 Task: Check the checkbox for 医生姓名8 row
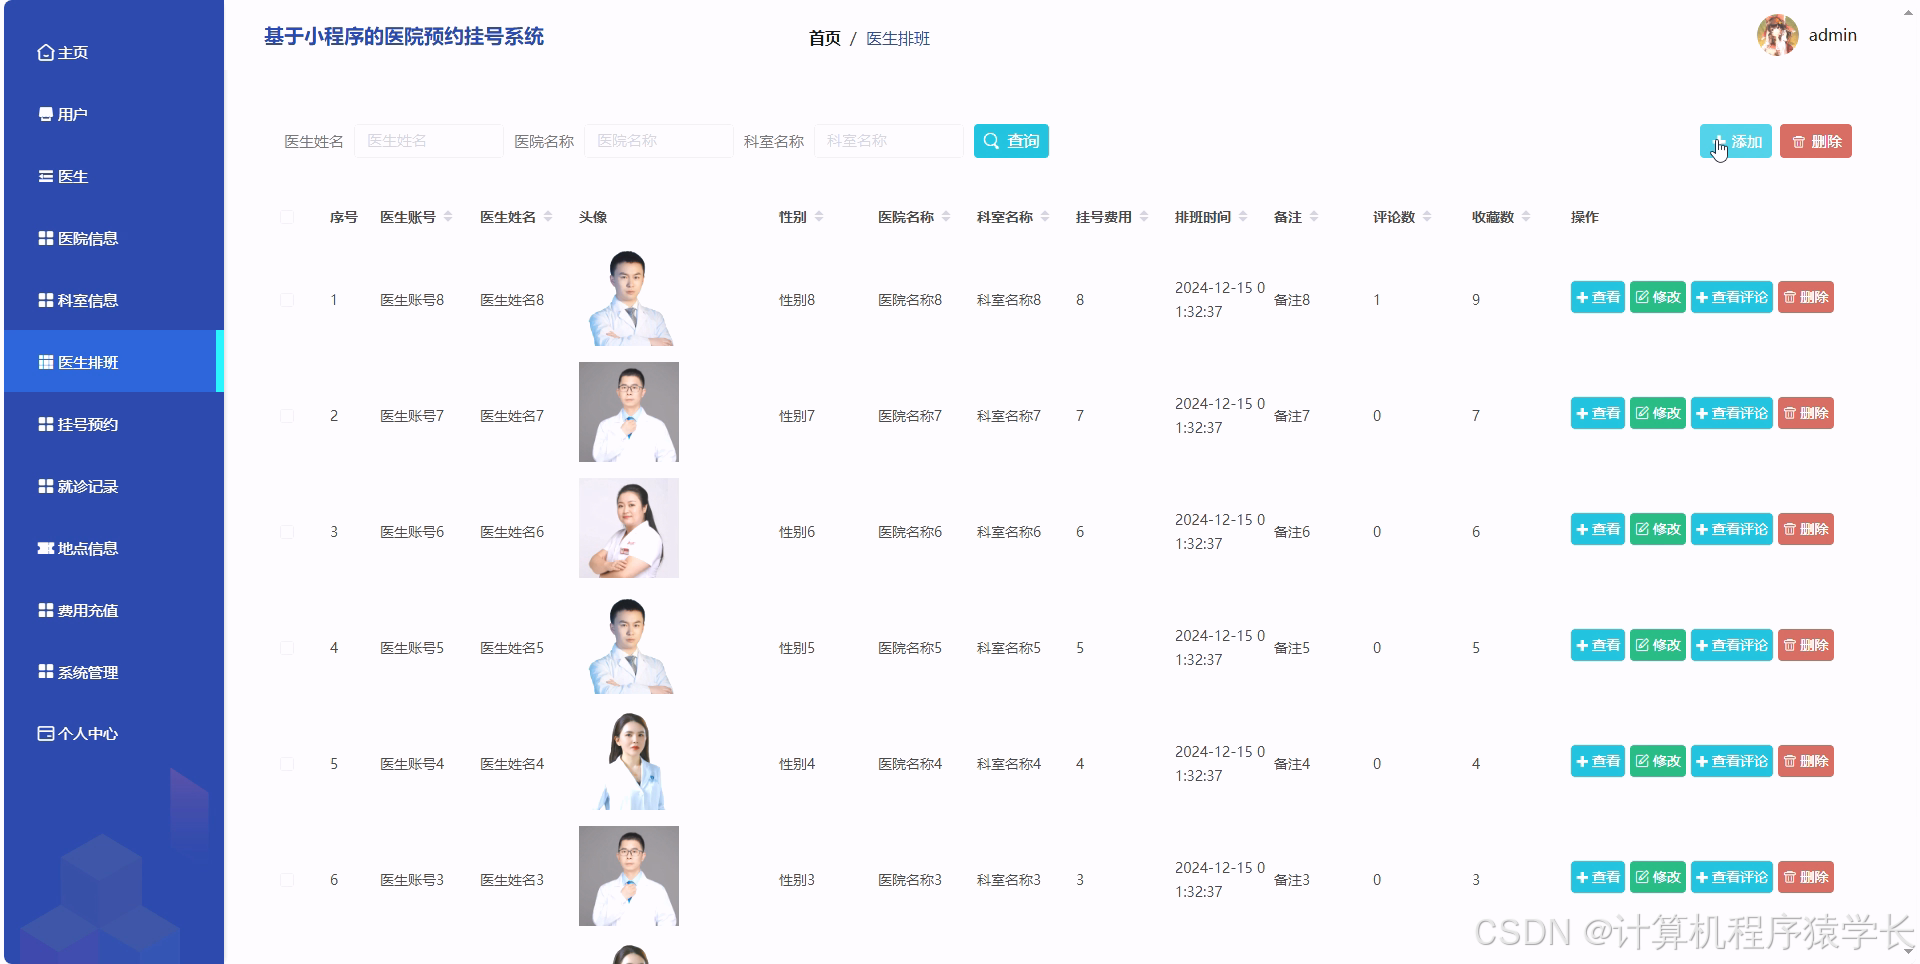coord(287,299)
